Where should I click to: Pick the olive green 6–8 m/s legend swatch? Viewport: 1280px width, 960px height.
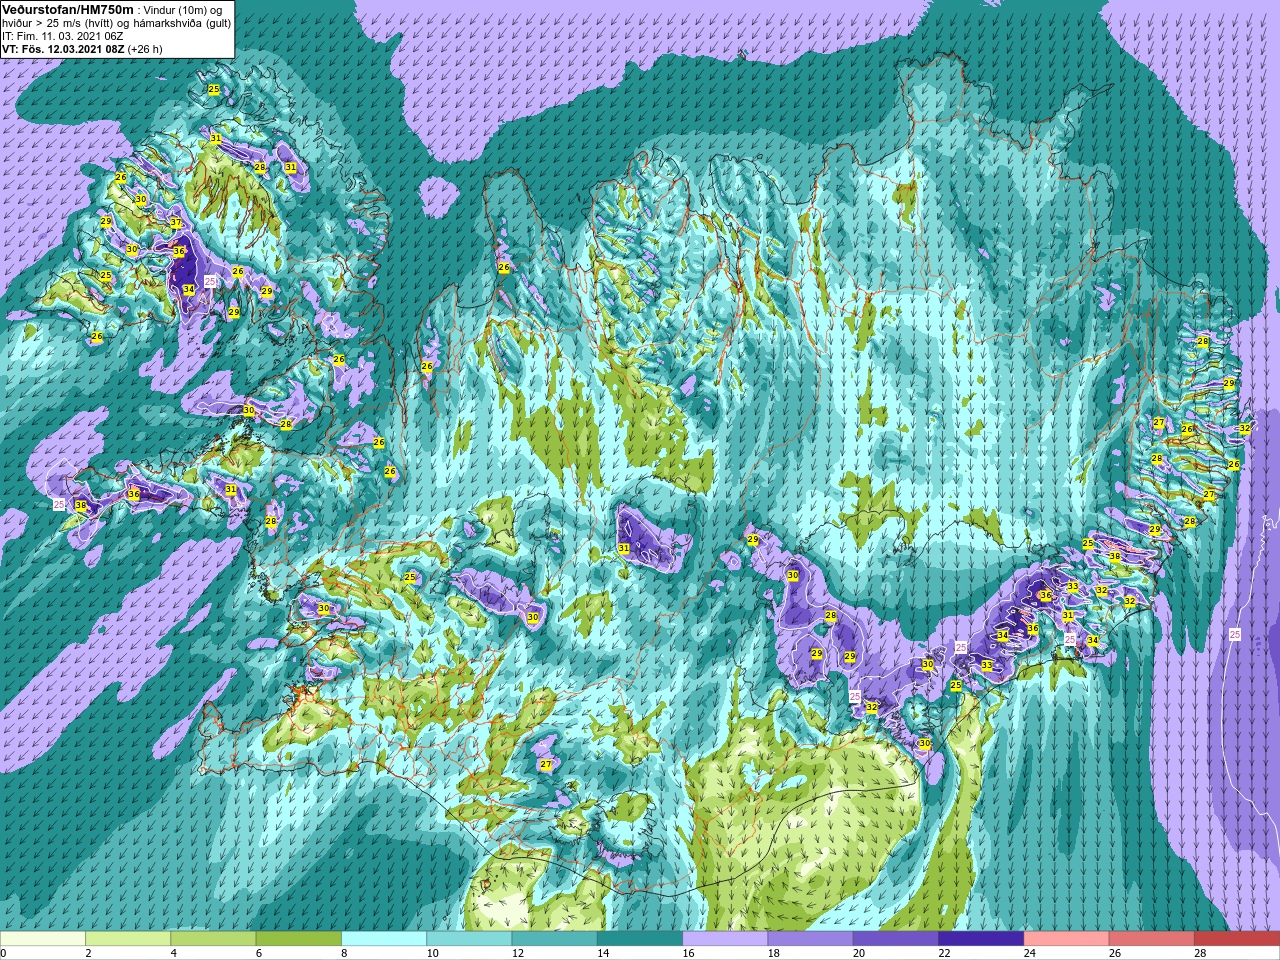click(x=299, y=939)
